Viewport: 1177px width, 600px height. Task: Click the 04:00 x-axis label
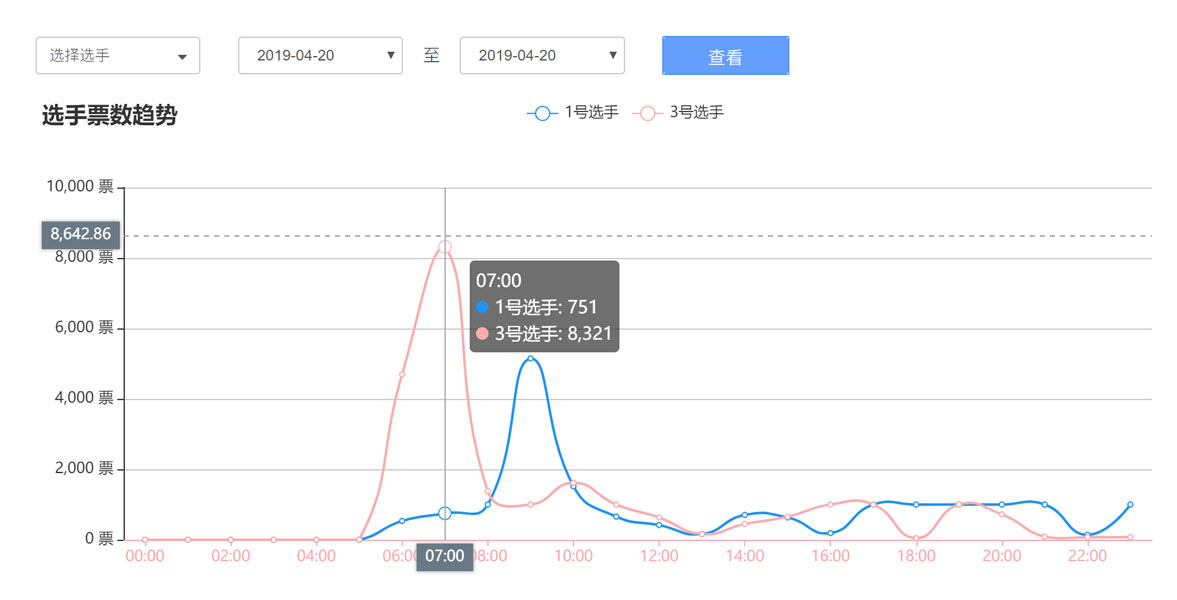point(316,556)
